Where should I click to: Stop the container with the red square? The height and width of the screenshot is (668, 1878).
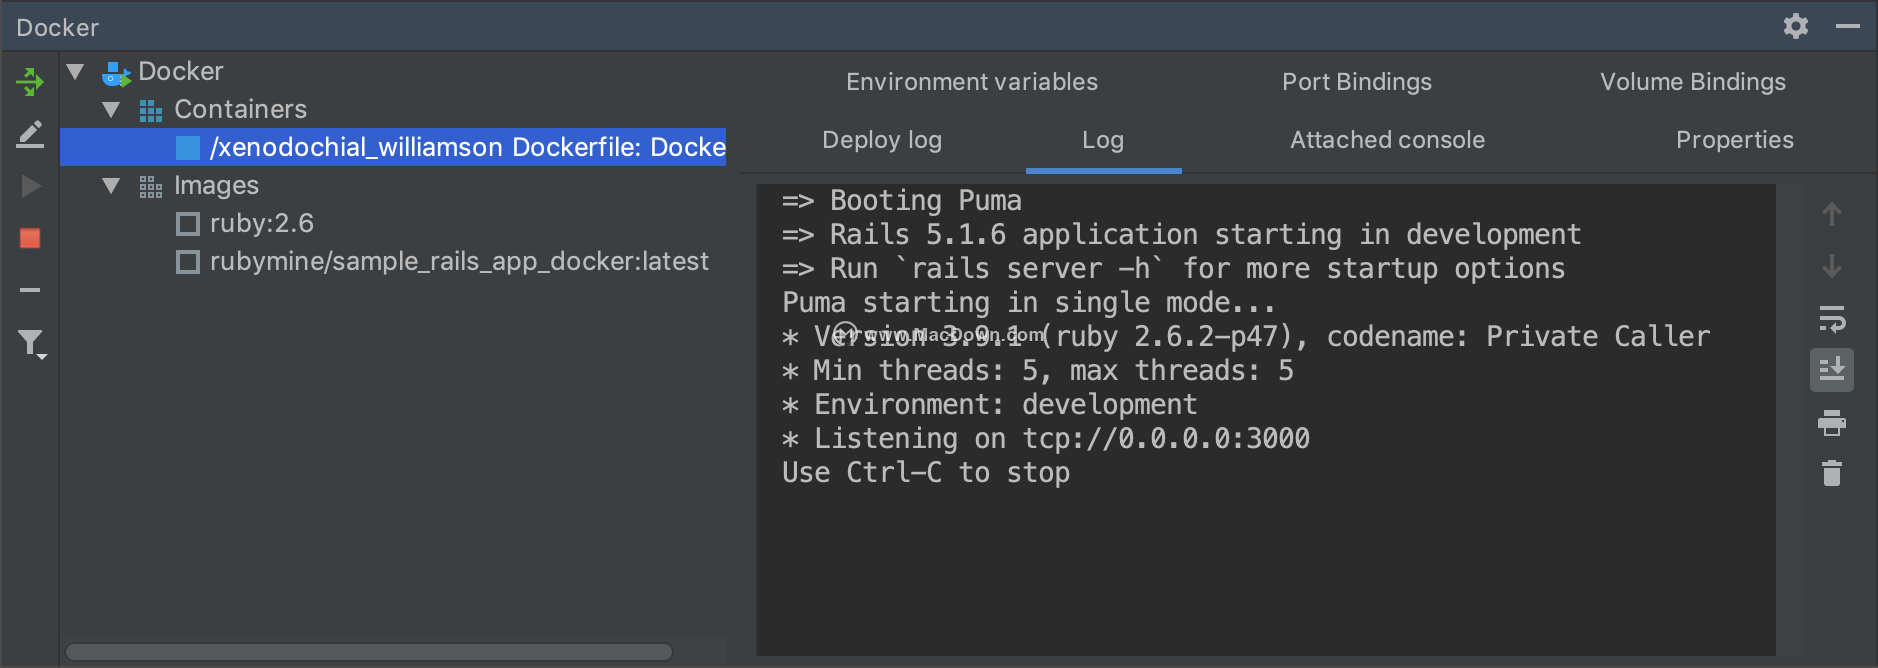[30, 238]
